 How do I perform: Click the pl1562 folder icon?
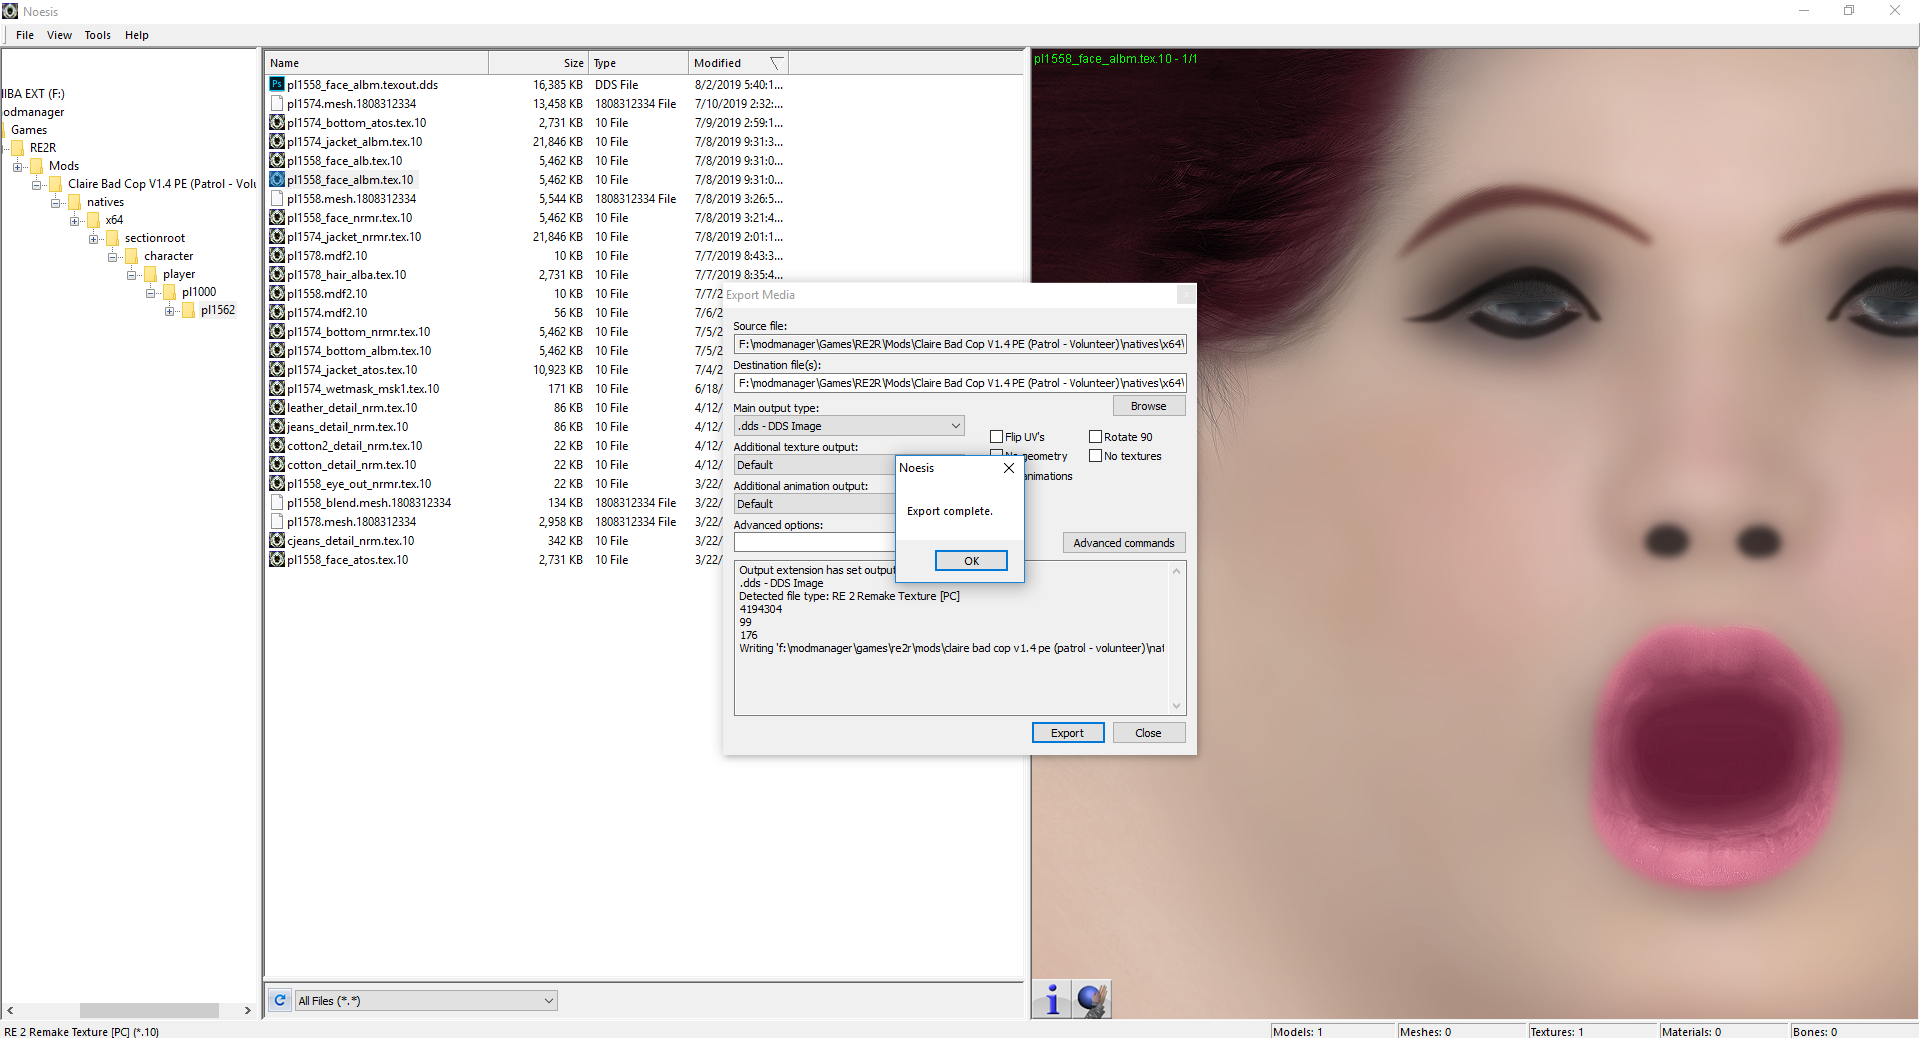coord(189,310)
